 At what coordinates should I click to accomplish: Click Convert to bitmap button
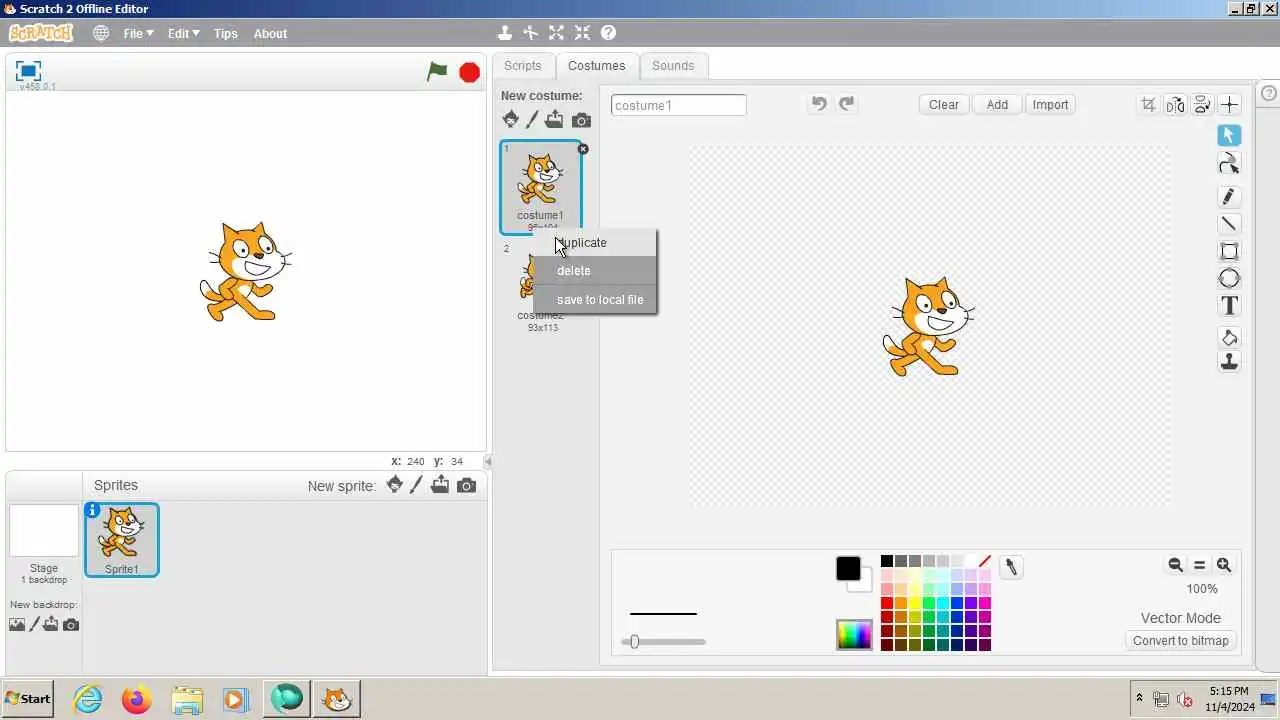point(1181,641)
